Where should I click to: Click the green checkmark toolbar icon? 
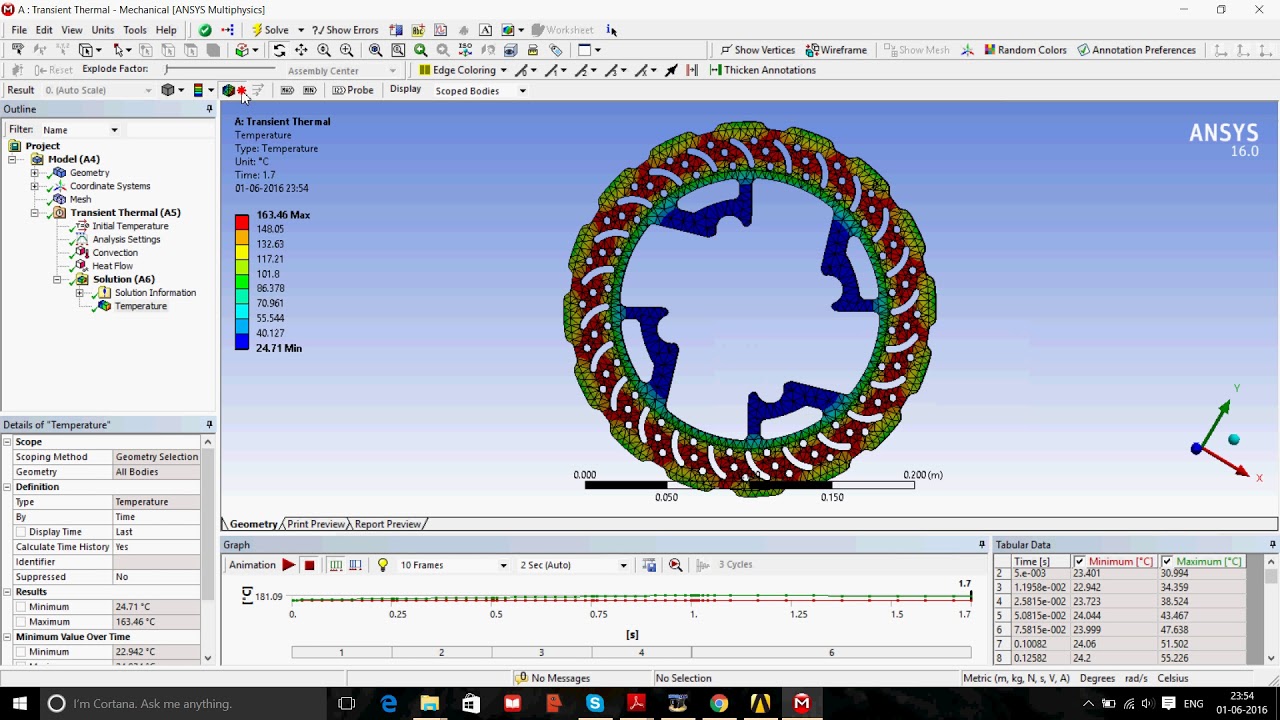[205, 30]
